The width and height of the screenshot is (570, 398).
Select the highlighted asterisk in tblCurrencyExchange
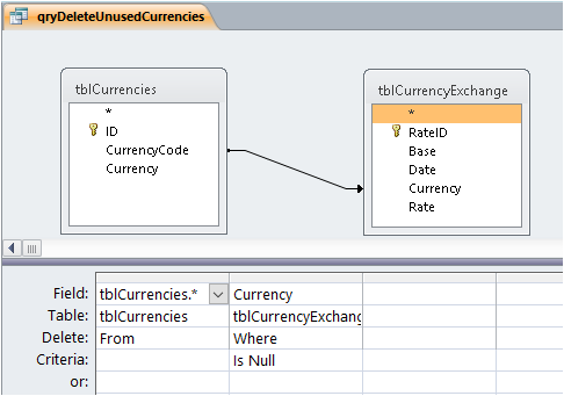click(447, 113)
